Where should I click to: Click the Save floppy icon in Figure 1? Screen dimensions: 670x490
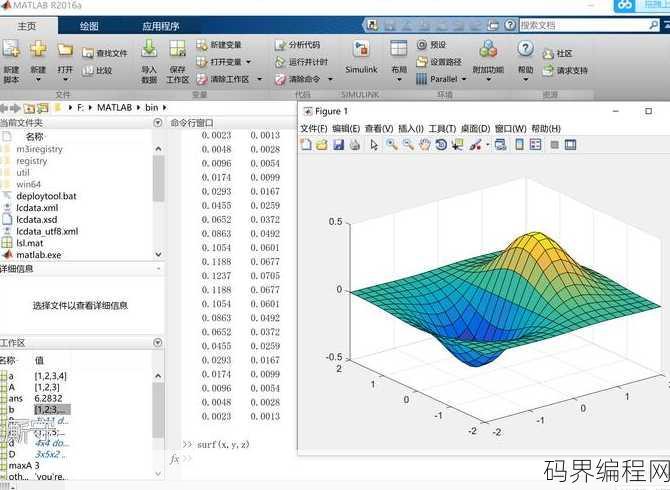pos(338,145)
